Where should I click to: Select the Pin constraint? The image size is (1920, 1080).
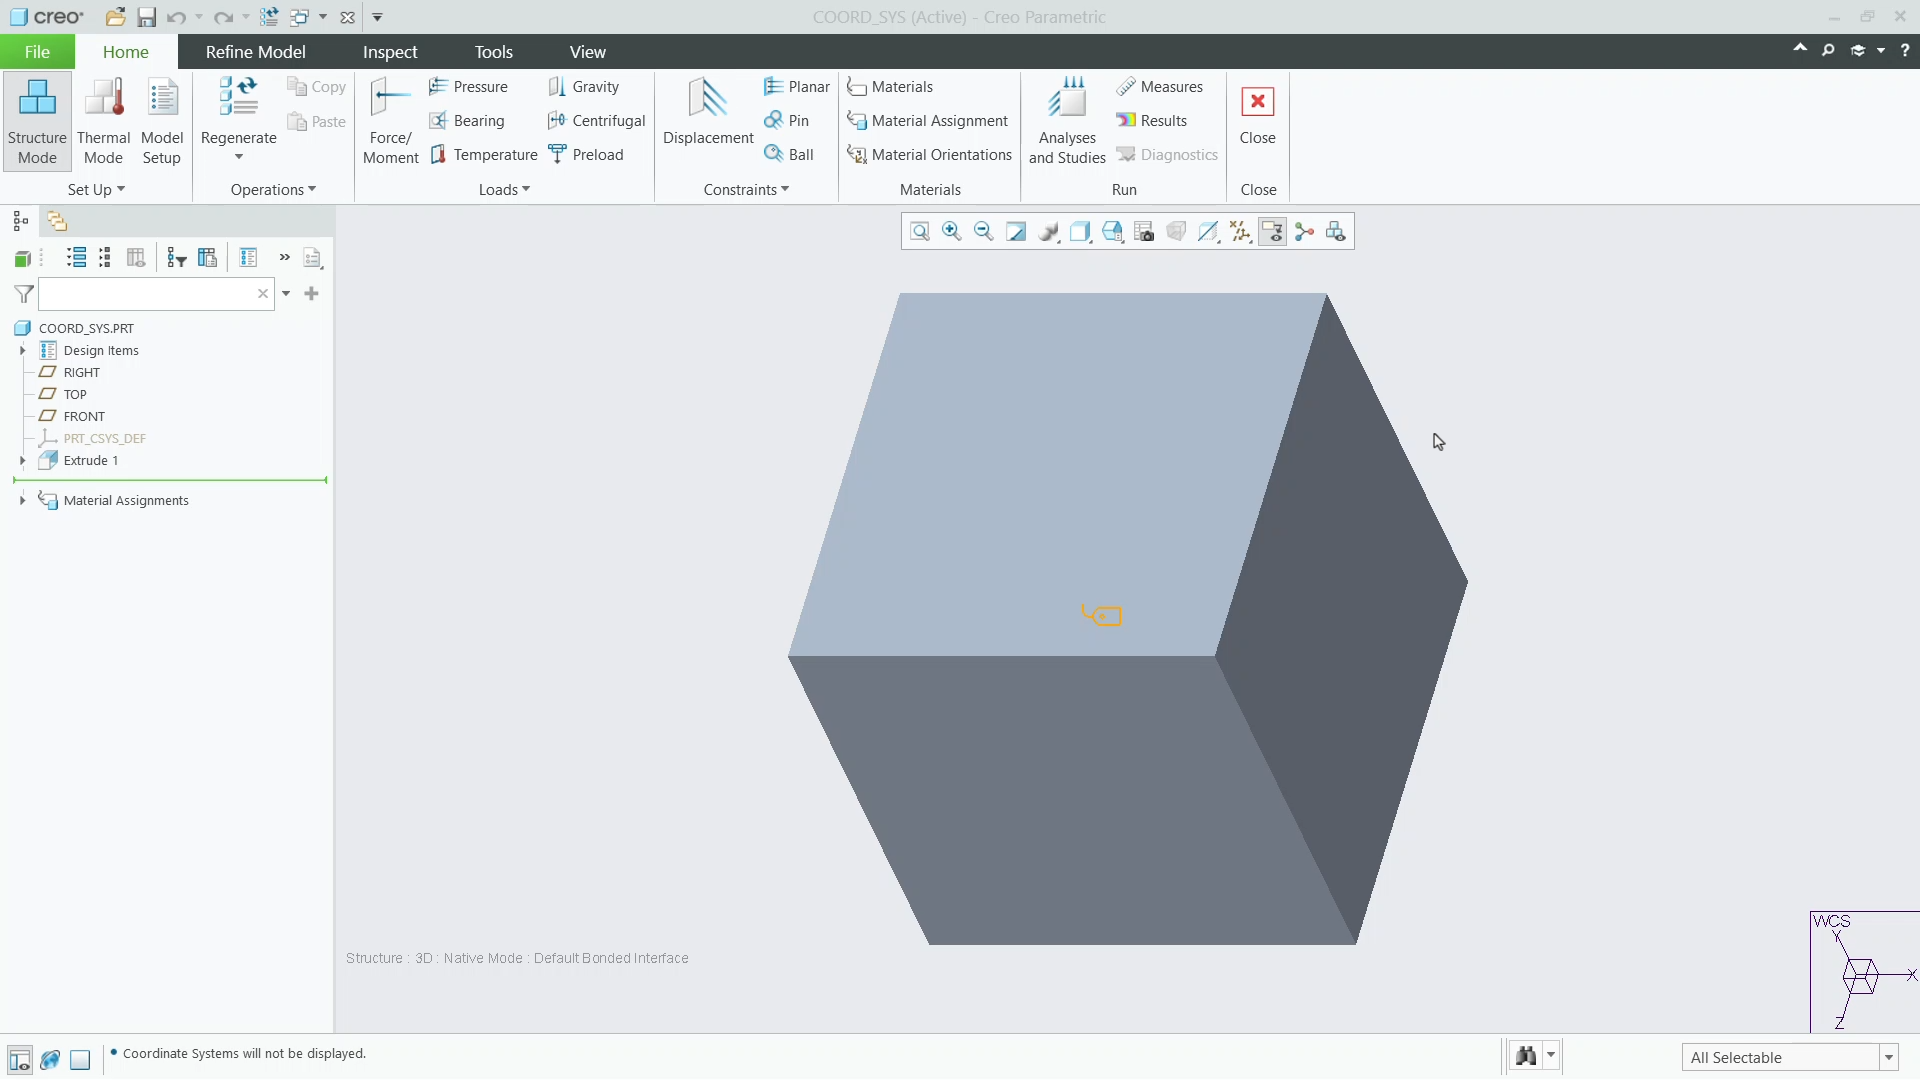click(786, 121)
